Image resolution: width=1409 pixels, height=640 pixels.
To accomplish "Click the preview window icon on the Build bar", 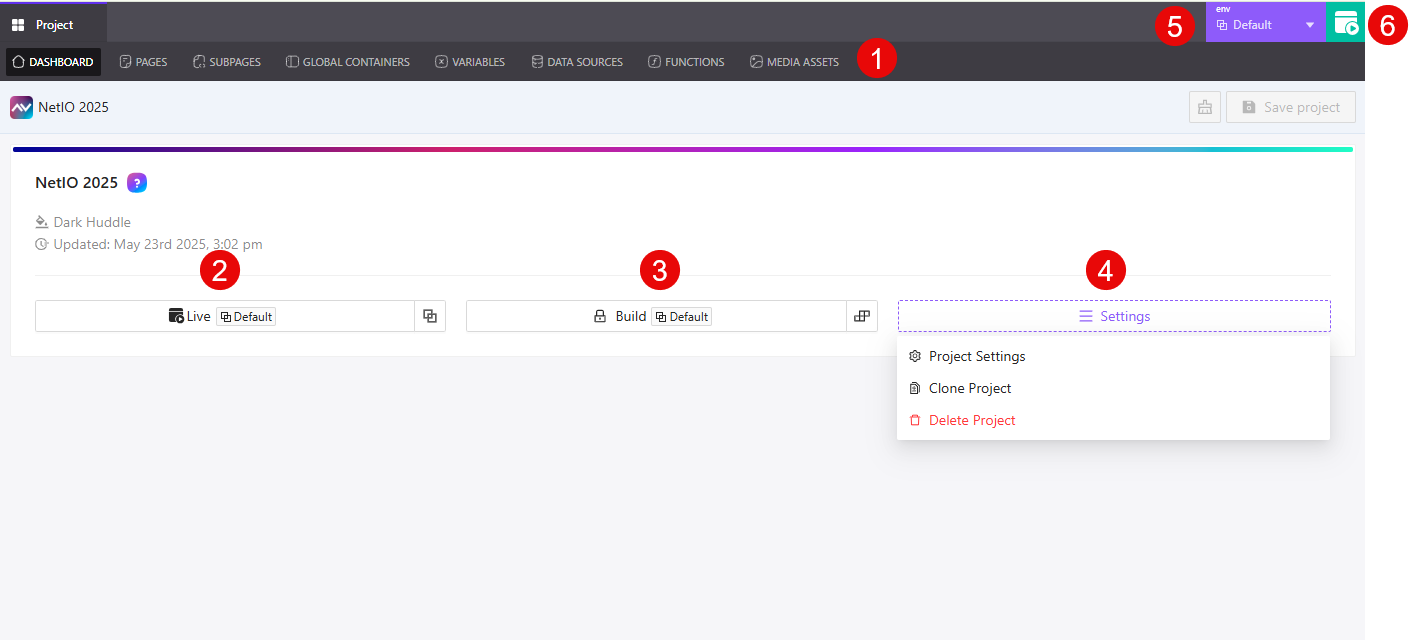I will pos(862,316).
